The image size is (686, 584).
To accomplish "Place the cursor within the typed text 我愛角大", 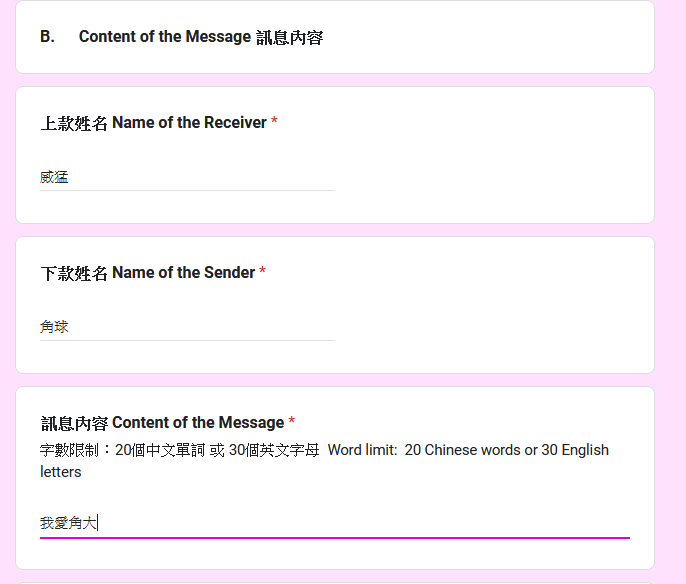I will tap(68, 523).
